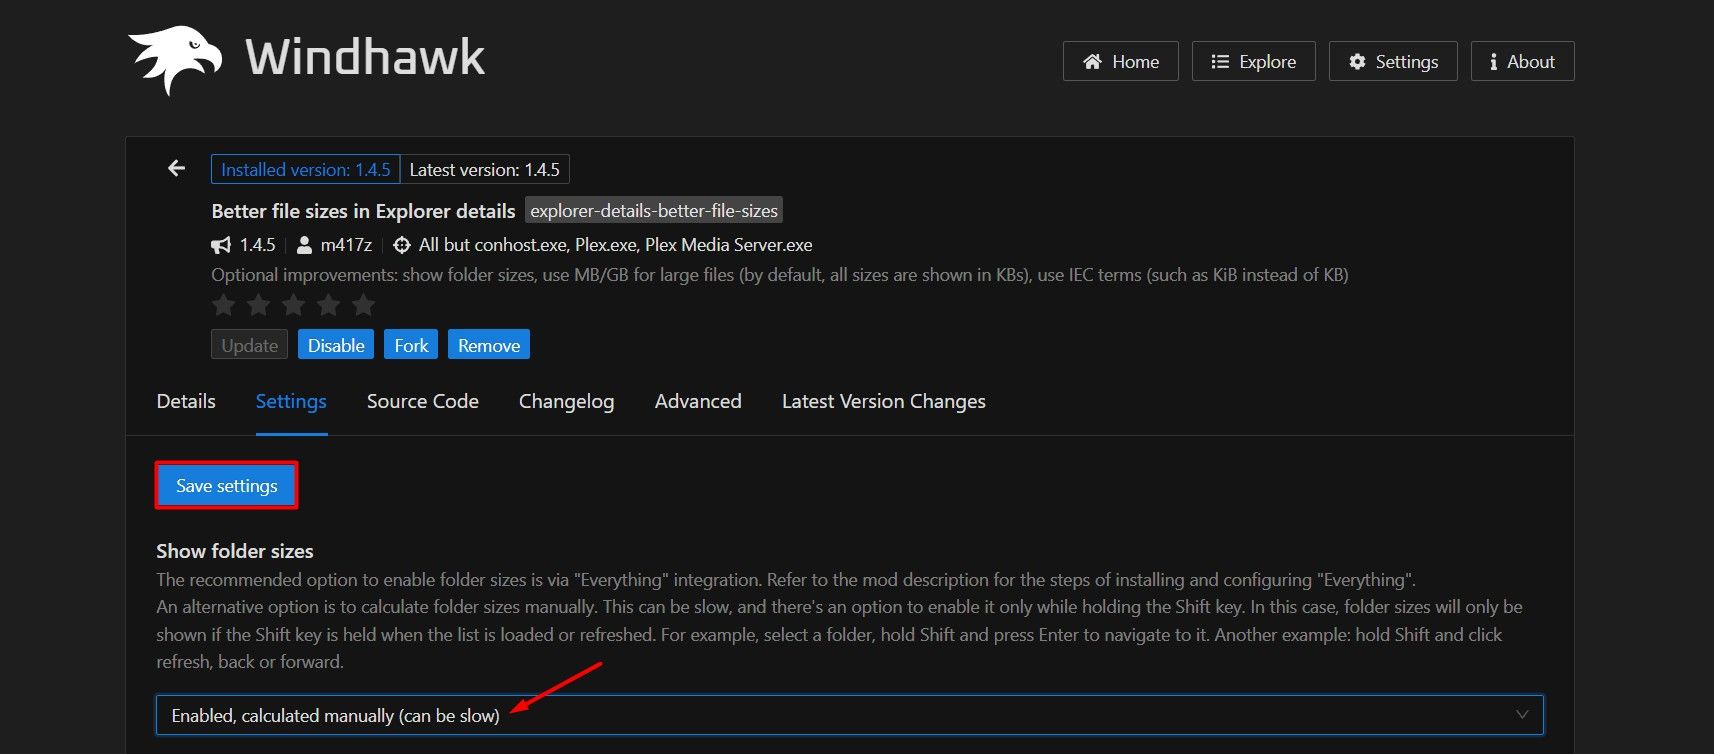The image size is (1714, 754).
Task: Go back using the left arrow icon
Action: [176, 168]
